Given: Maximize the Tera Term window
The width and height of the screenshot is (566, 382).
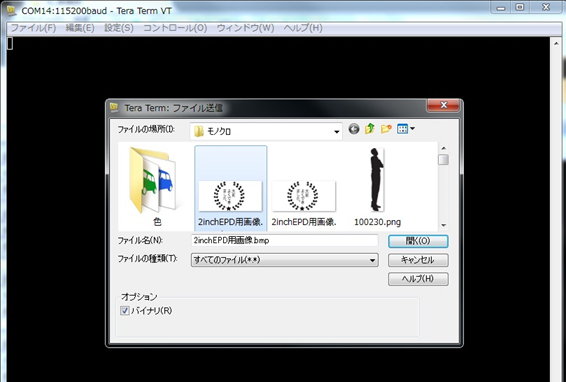Looking at the screenshot, I should (520, 8).
